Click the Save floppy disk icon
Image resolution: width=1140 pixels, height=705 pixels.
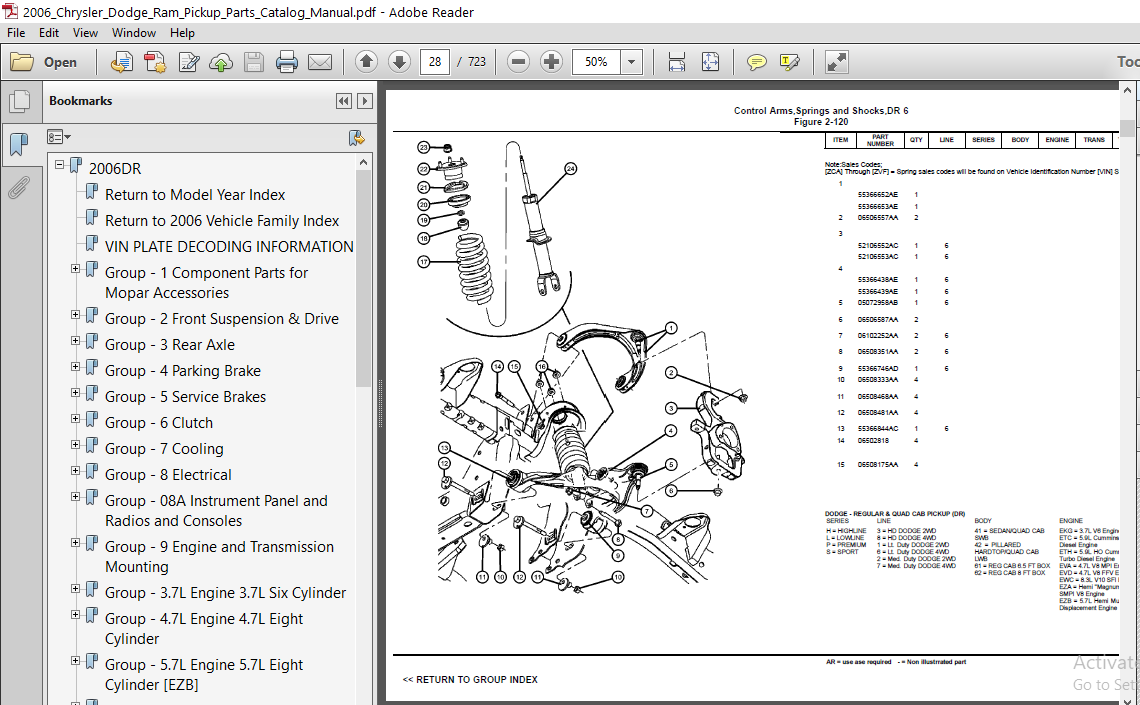point(254,62)
